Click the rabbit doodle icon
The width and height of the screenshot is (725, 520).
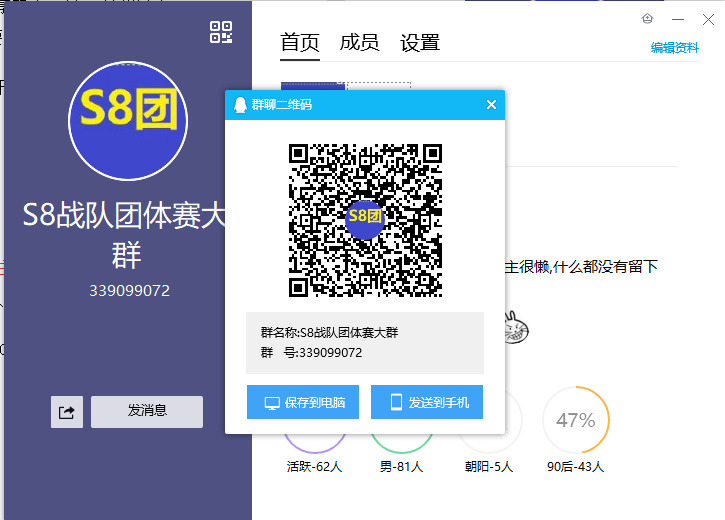pyautogui.click(x=515, y=324)
